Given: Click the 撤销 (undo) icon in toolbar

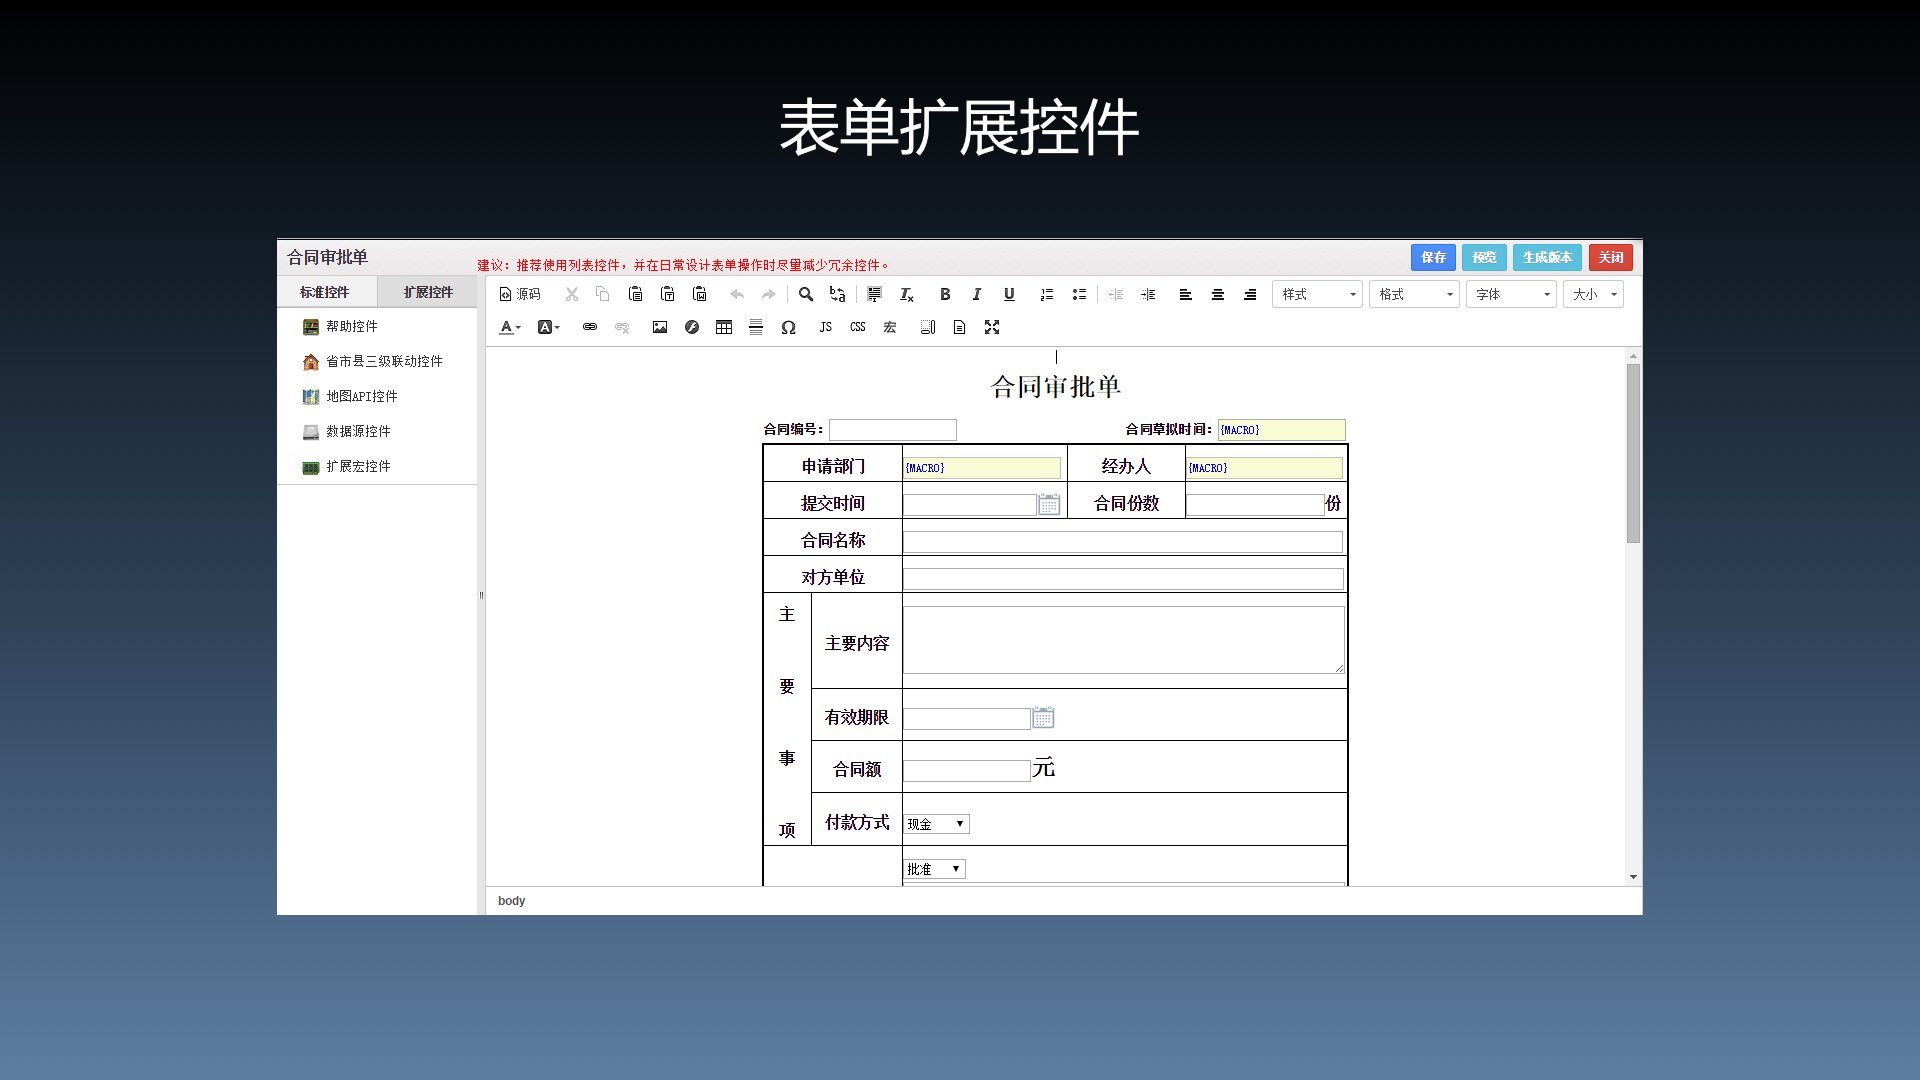Looking at the screenshot, I should pyautogui.click(x=736, y=294).
